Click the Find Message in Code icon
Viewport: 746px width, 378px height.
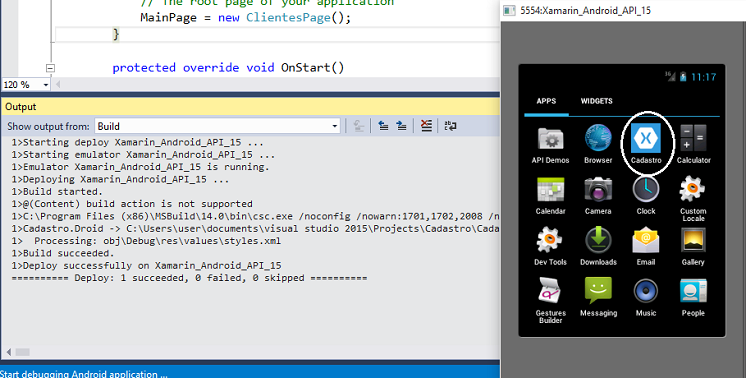(359, 126)
